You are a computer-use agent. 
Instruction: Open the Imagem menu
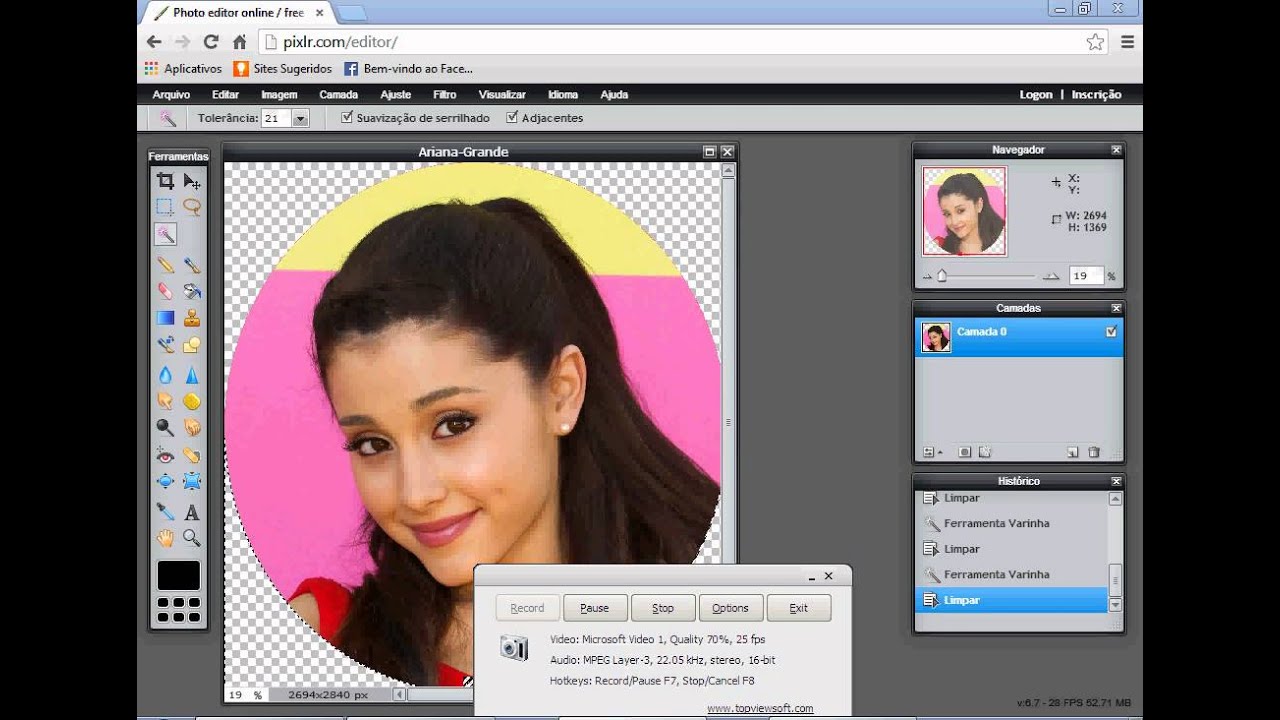click(x=280, y=94)
